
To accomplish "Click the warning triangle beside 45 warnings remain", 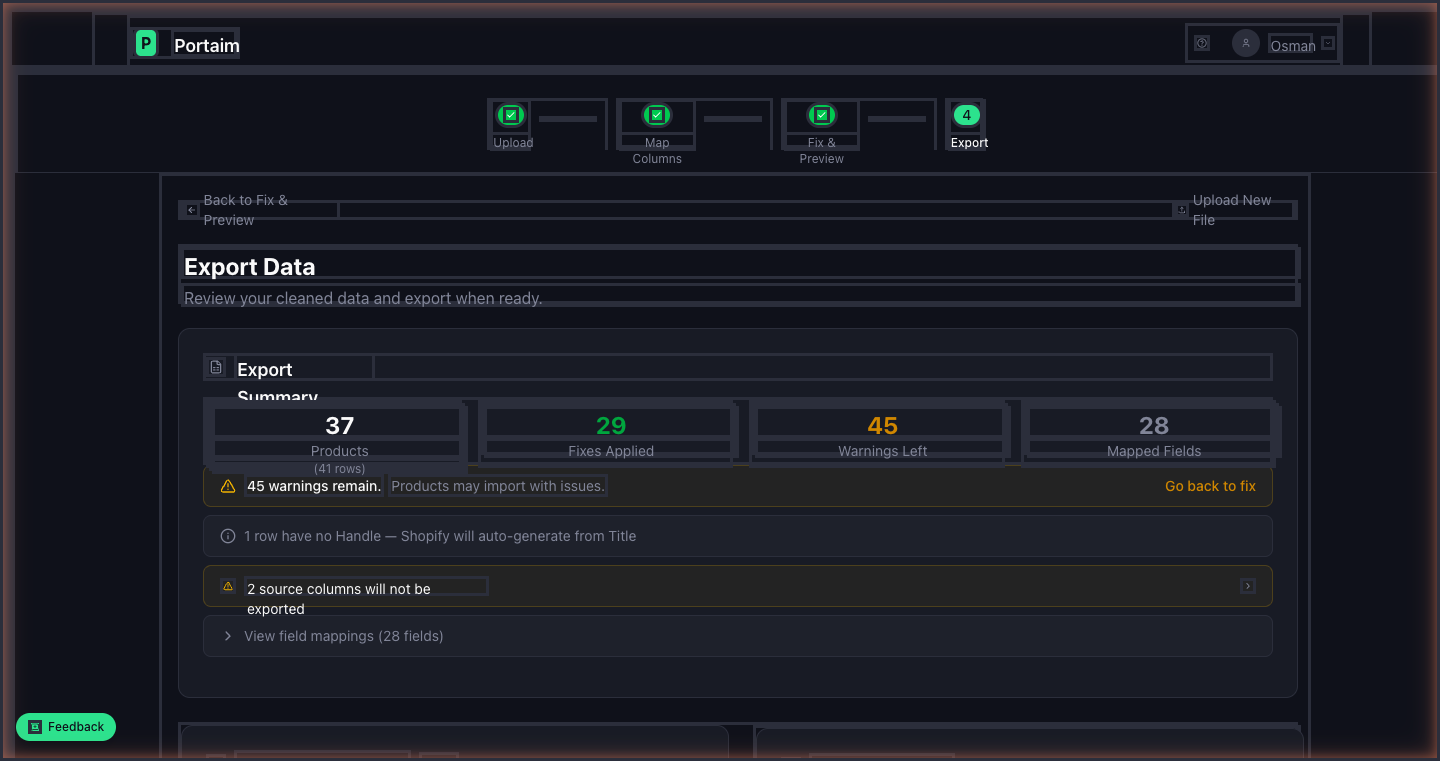I will pos(228,486).
